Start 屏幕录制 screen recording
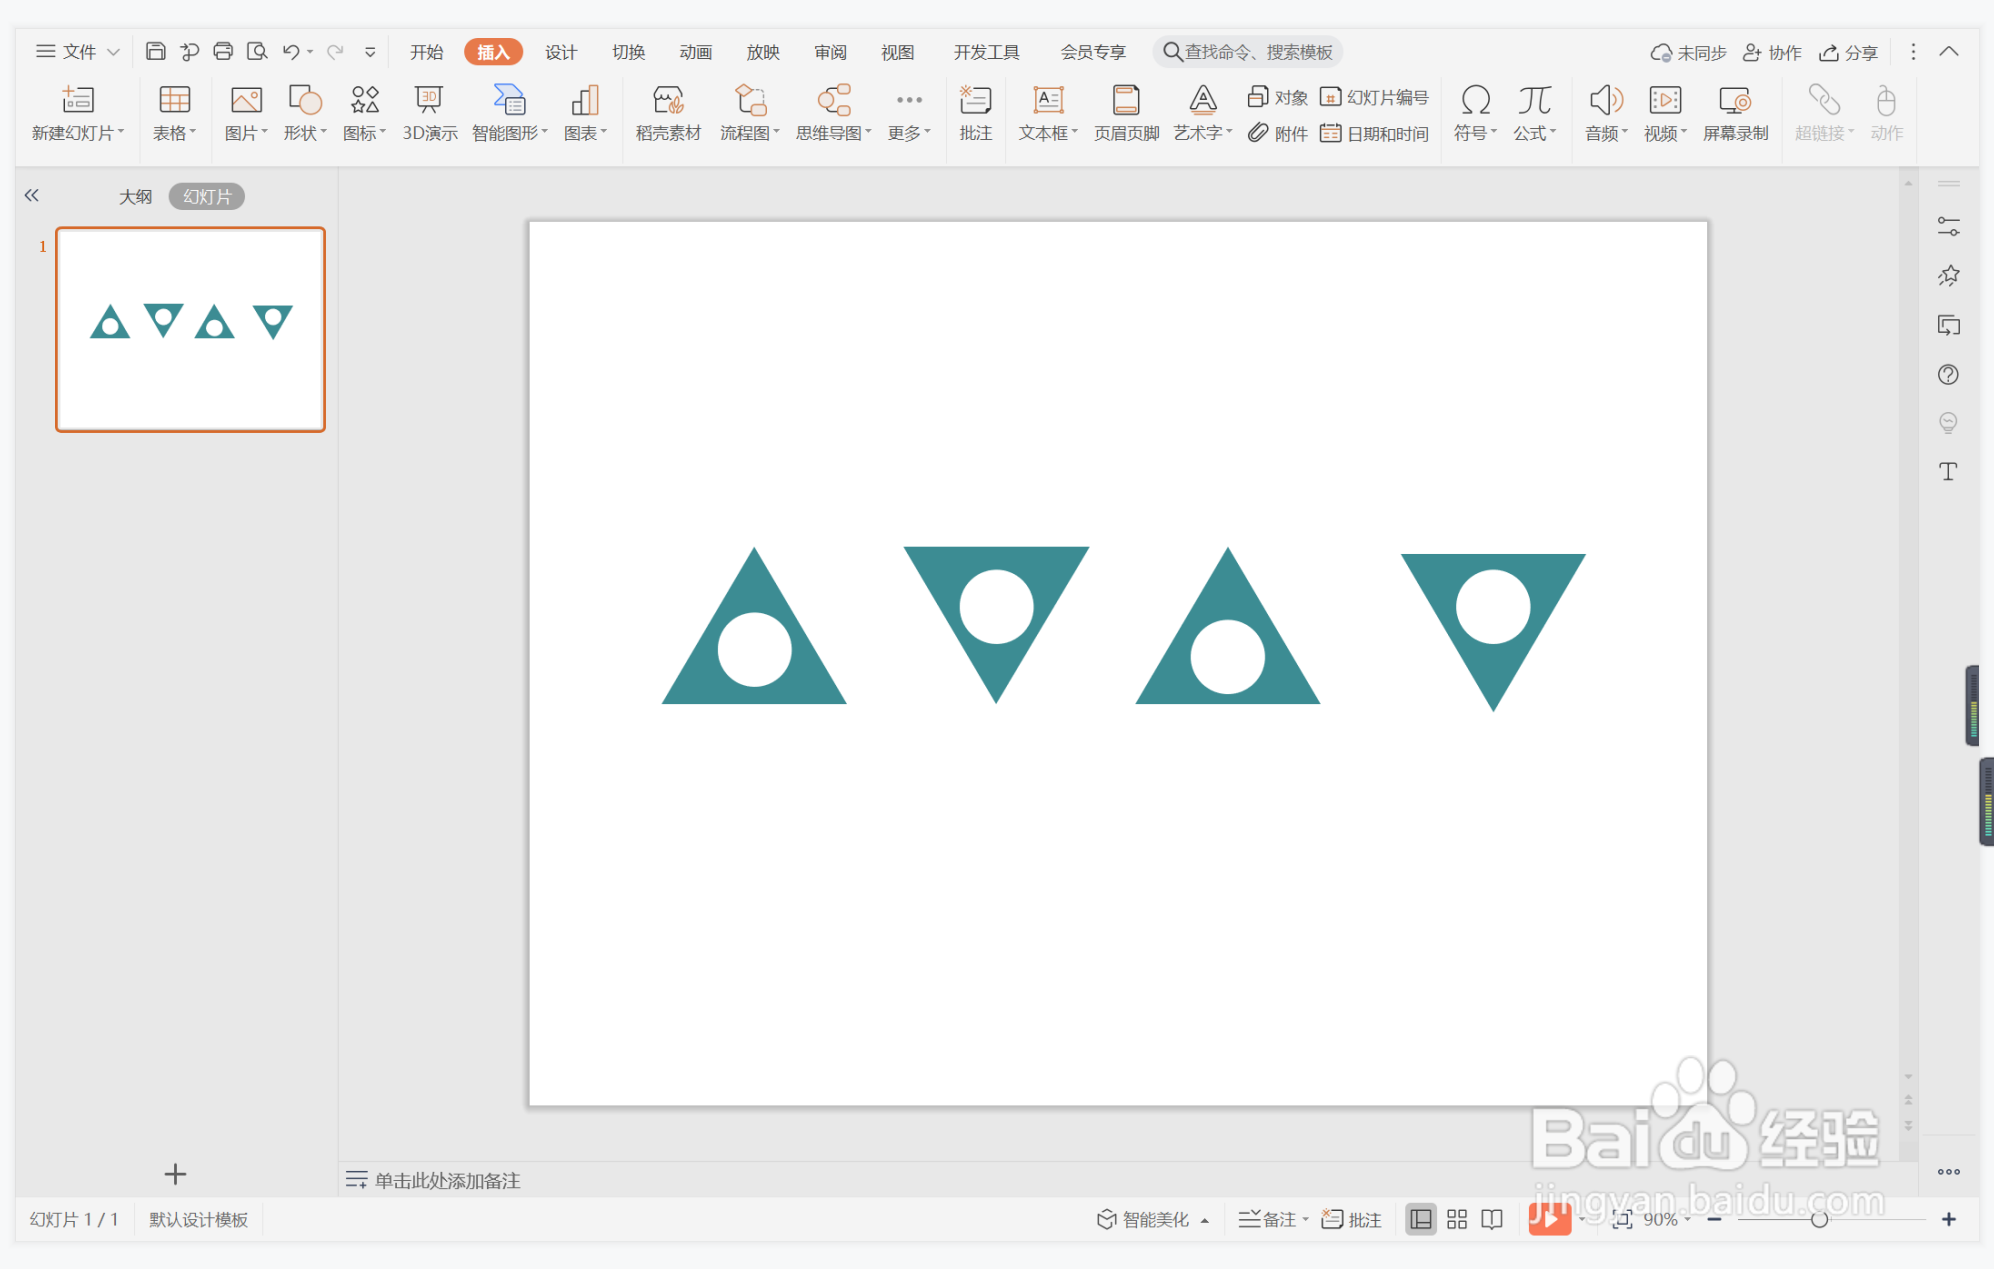1994x1269 pixels. [x=1735, y=112]
